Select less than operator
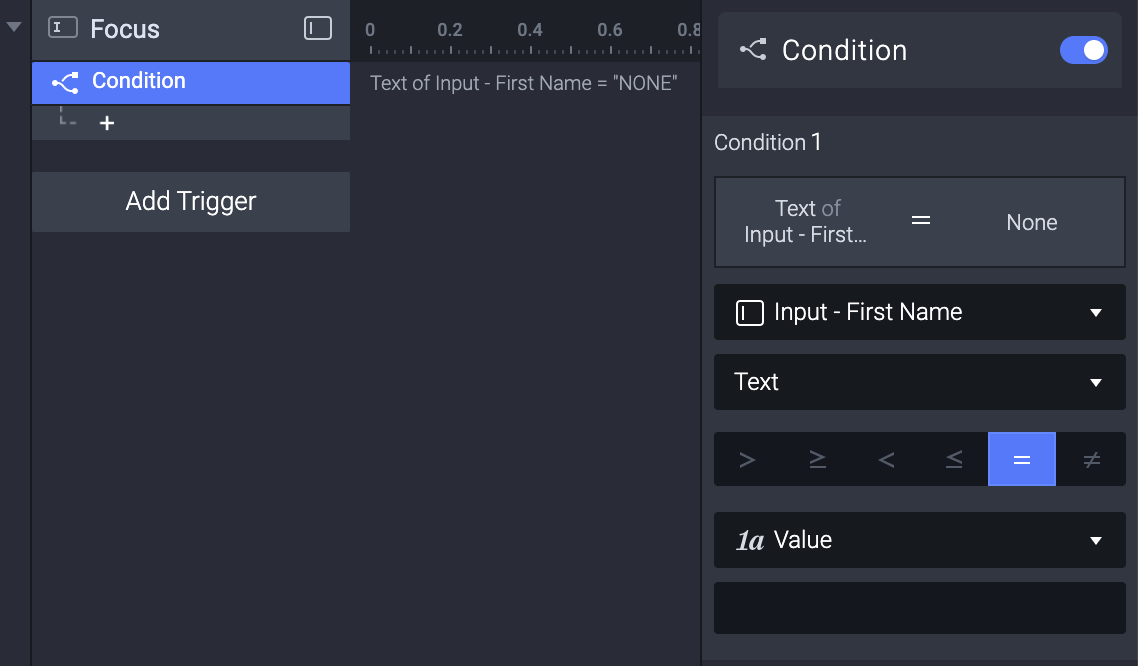 coord(886,459)
